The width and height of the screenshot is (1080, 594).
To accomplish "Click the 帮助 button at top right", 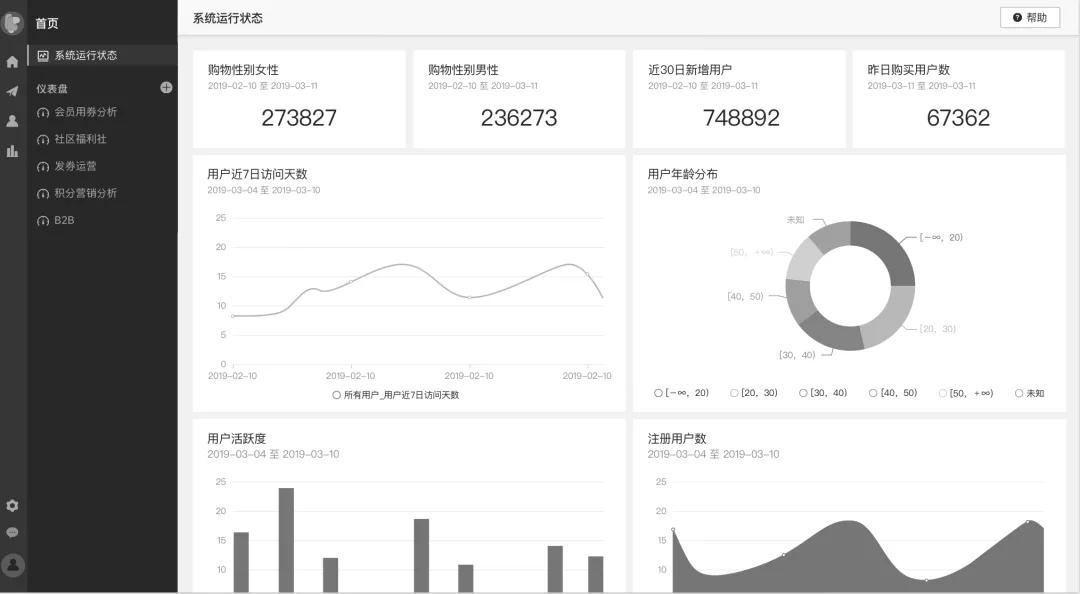I will click(1030, 17).
